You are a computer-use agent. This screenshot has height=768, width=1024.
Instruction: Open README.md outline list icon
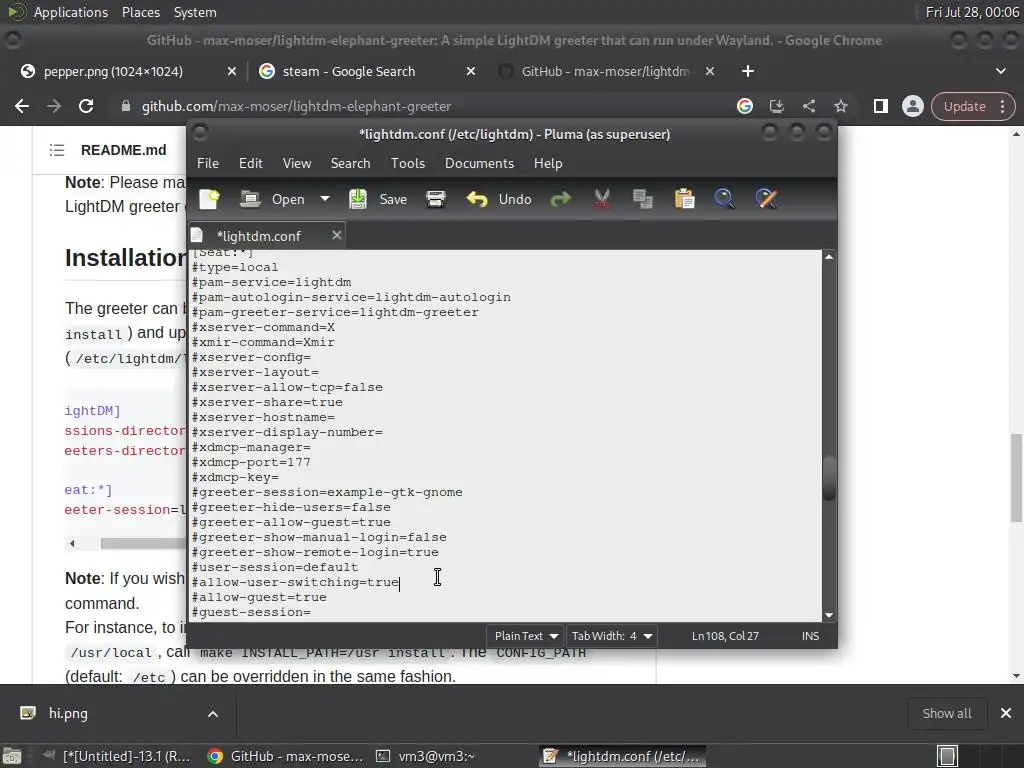(x=57, y=150)
